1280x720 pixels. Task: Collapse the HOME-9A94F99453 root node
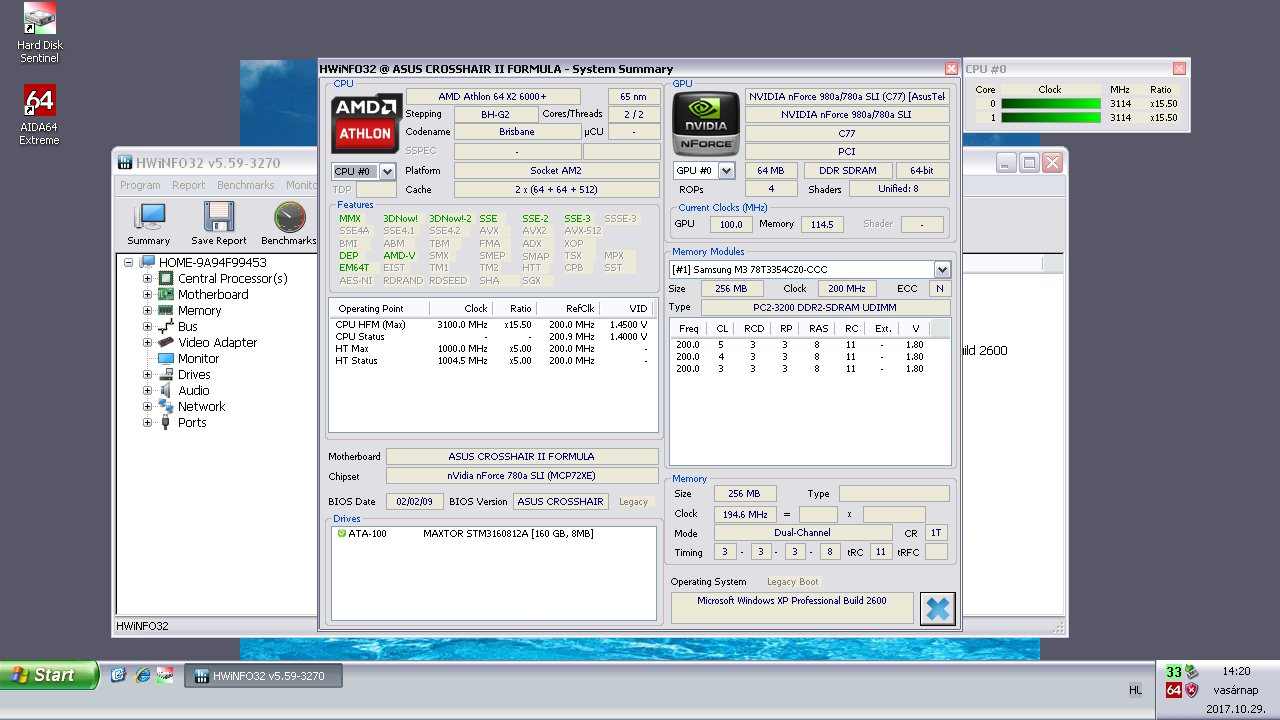pos(129,262)
